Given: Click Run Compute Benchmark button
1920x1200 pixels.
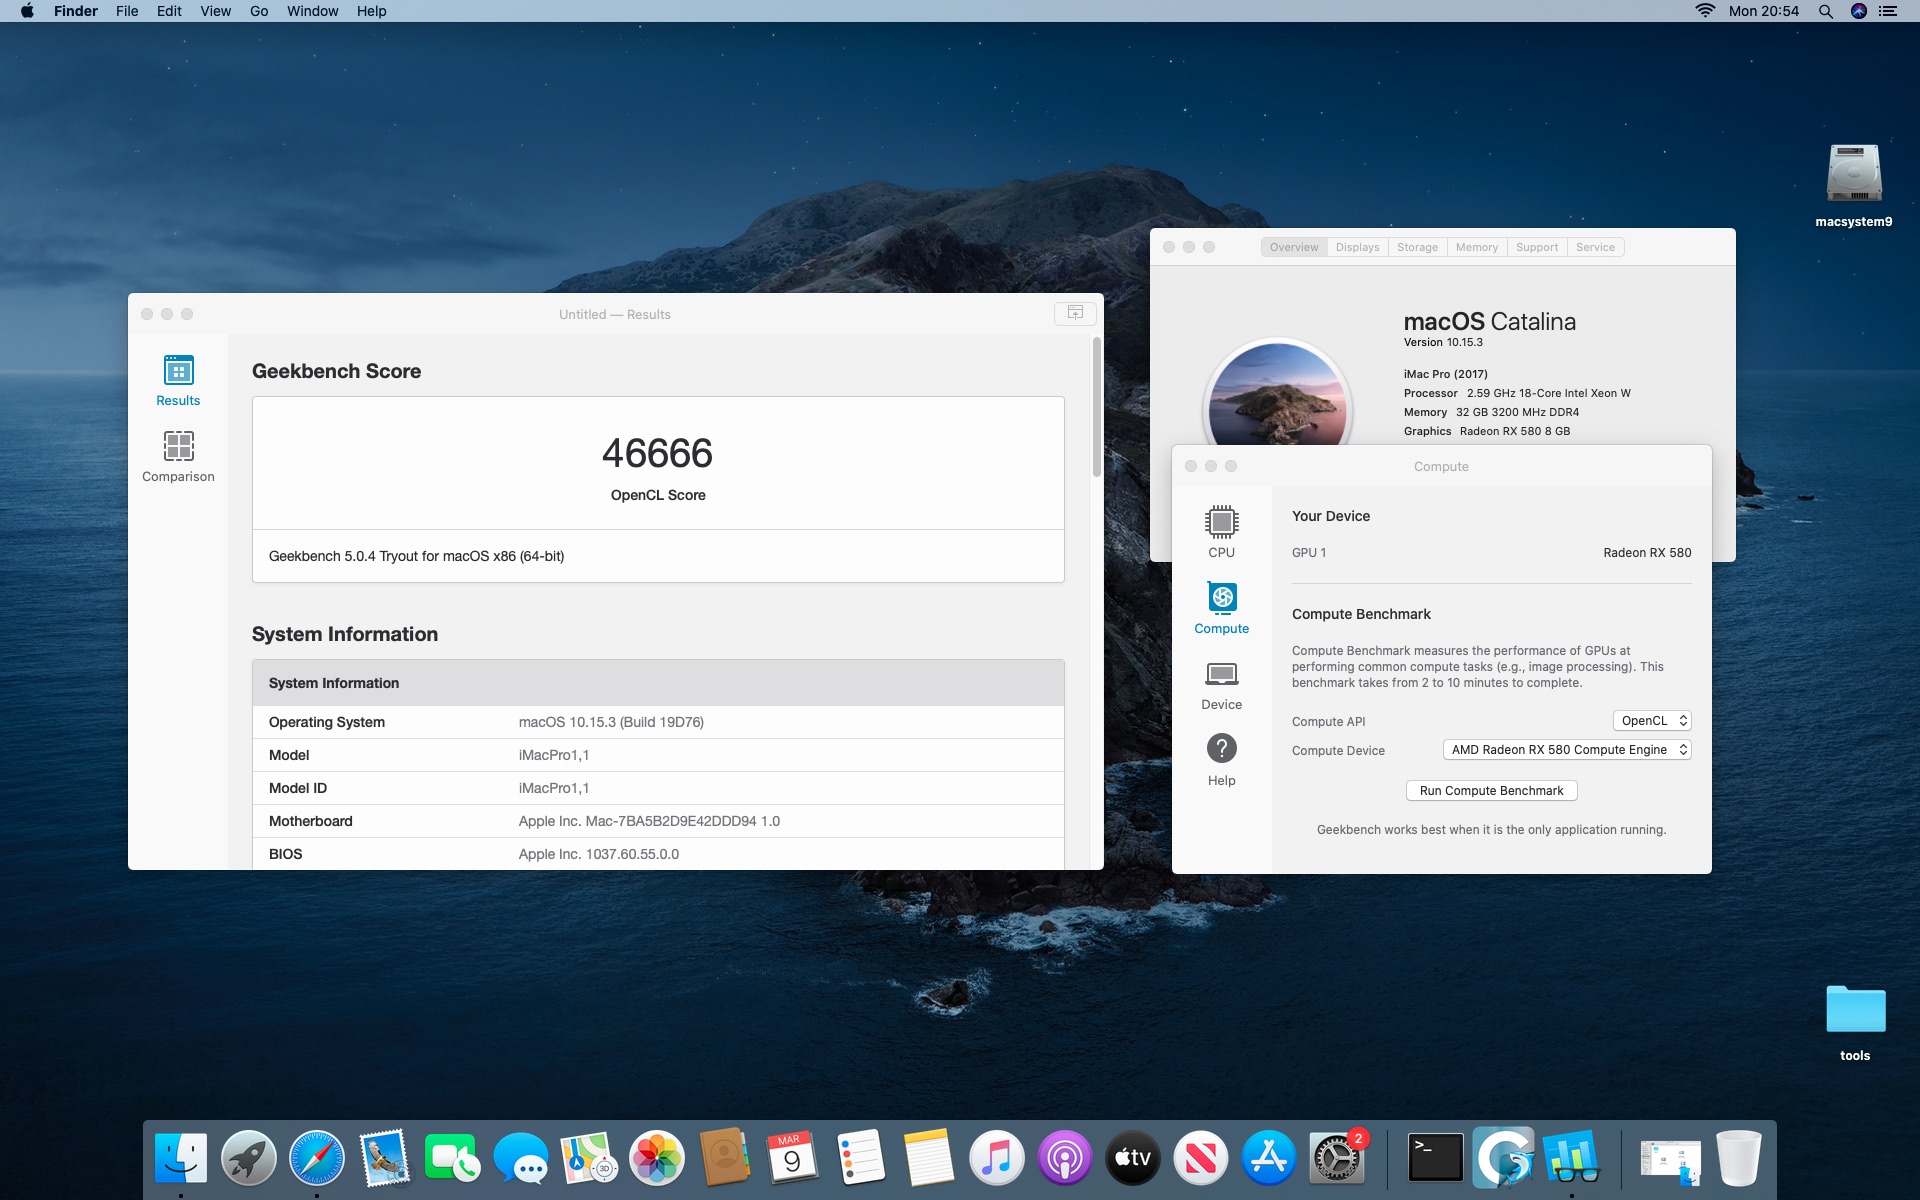Looking at the screenshot, I should 1491,791.
